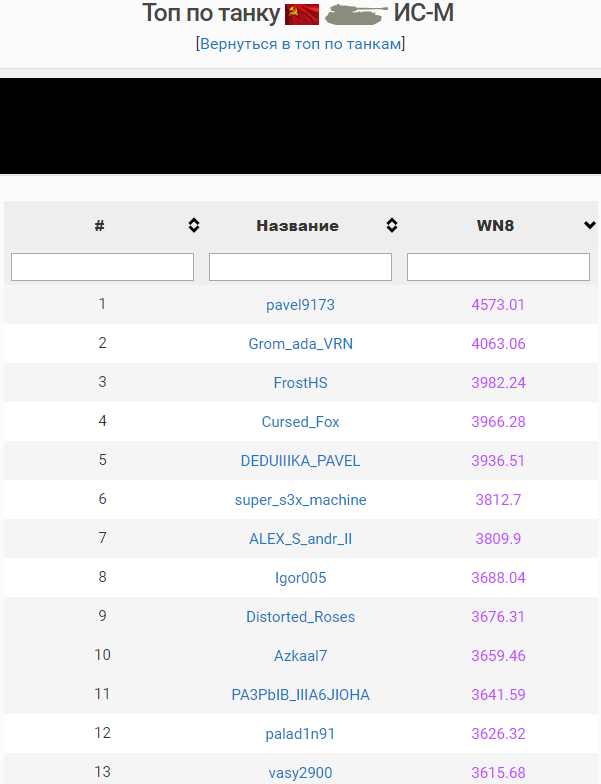Screen dimensions: 601x784
Task: Click the Название filter input box
Action: pyautogui.click(x=300, y=267)
